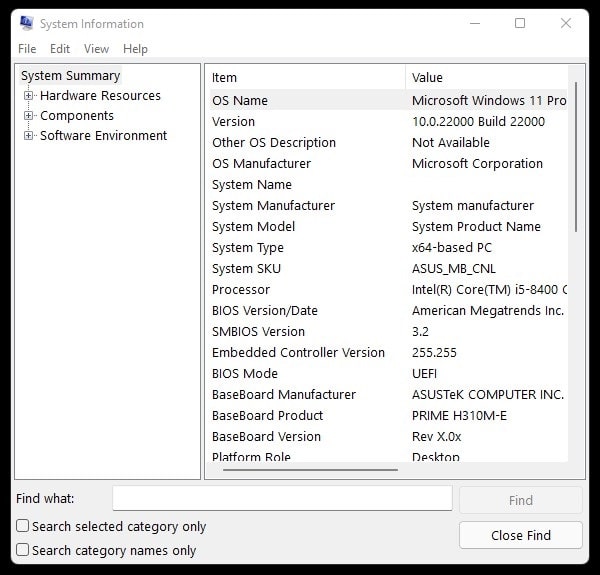Click the 255.255 value
Image resolution: width=600 pixels, height=575 pixels.
tap(434, 352)
